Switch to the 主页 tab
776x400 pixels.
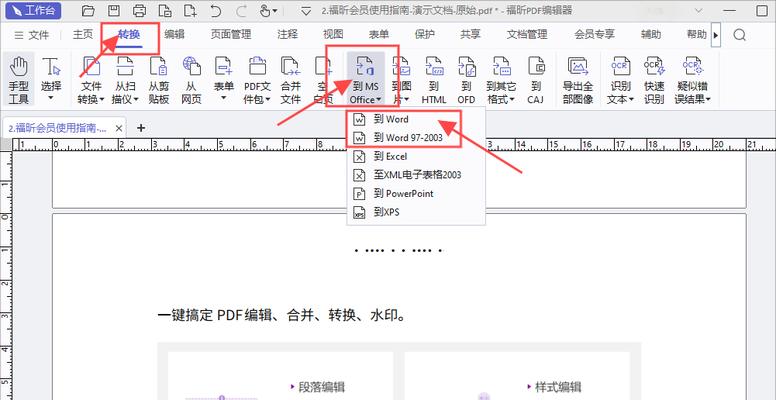pyautogui.click(x=83, y=34)
